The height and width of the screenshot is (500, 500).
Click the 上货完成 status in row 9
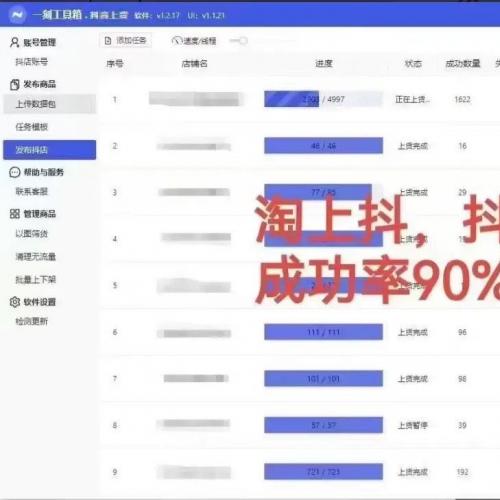coord(413,472)
